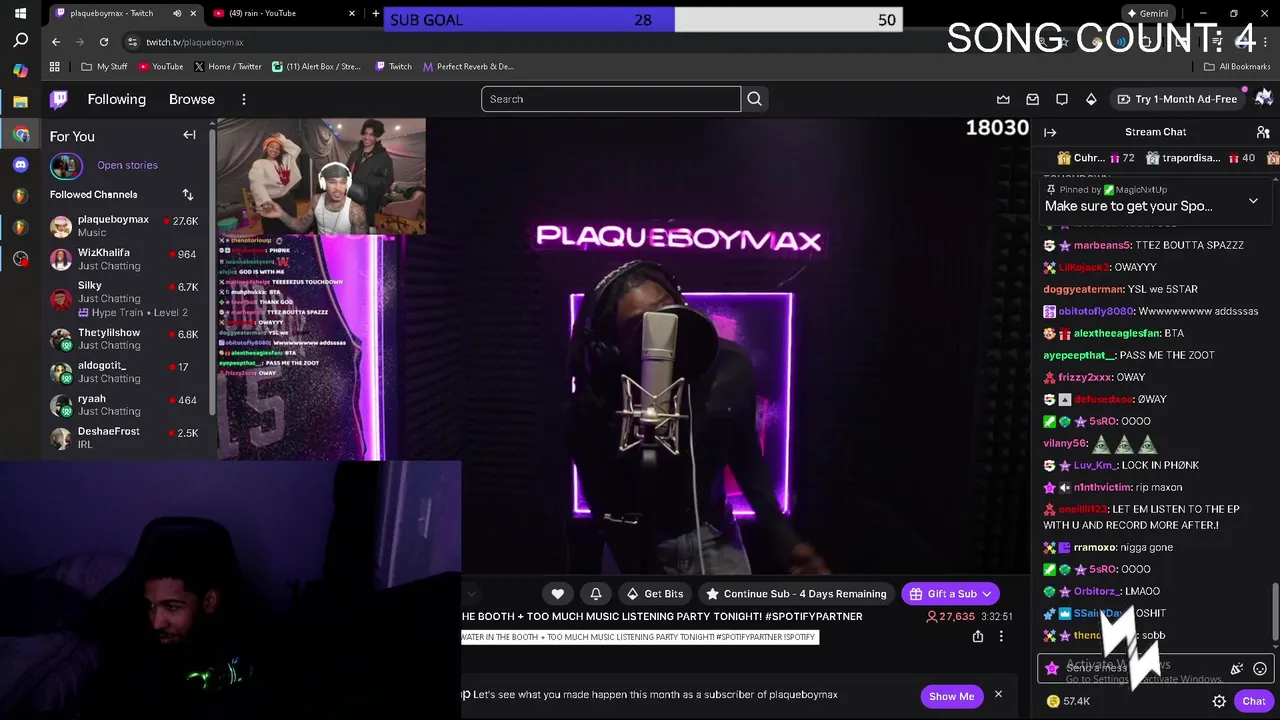The height and width of the screenshot is (720, 1280).
Task: Open the Windows Start button
Action: pos(20,13)
